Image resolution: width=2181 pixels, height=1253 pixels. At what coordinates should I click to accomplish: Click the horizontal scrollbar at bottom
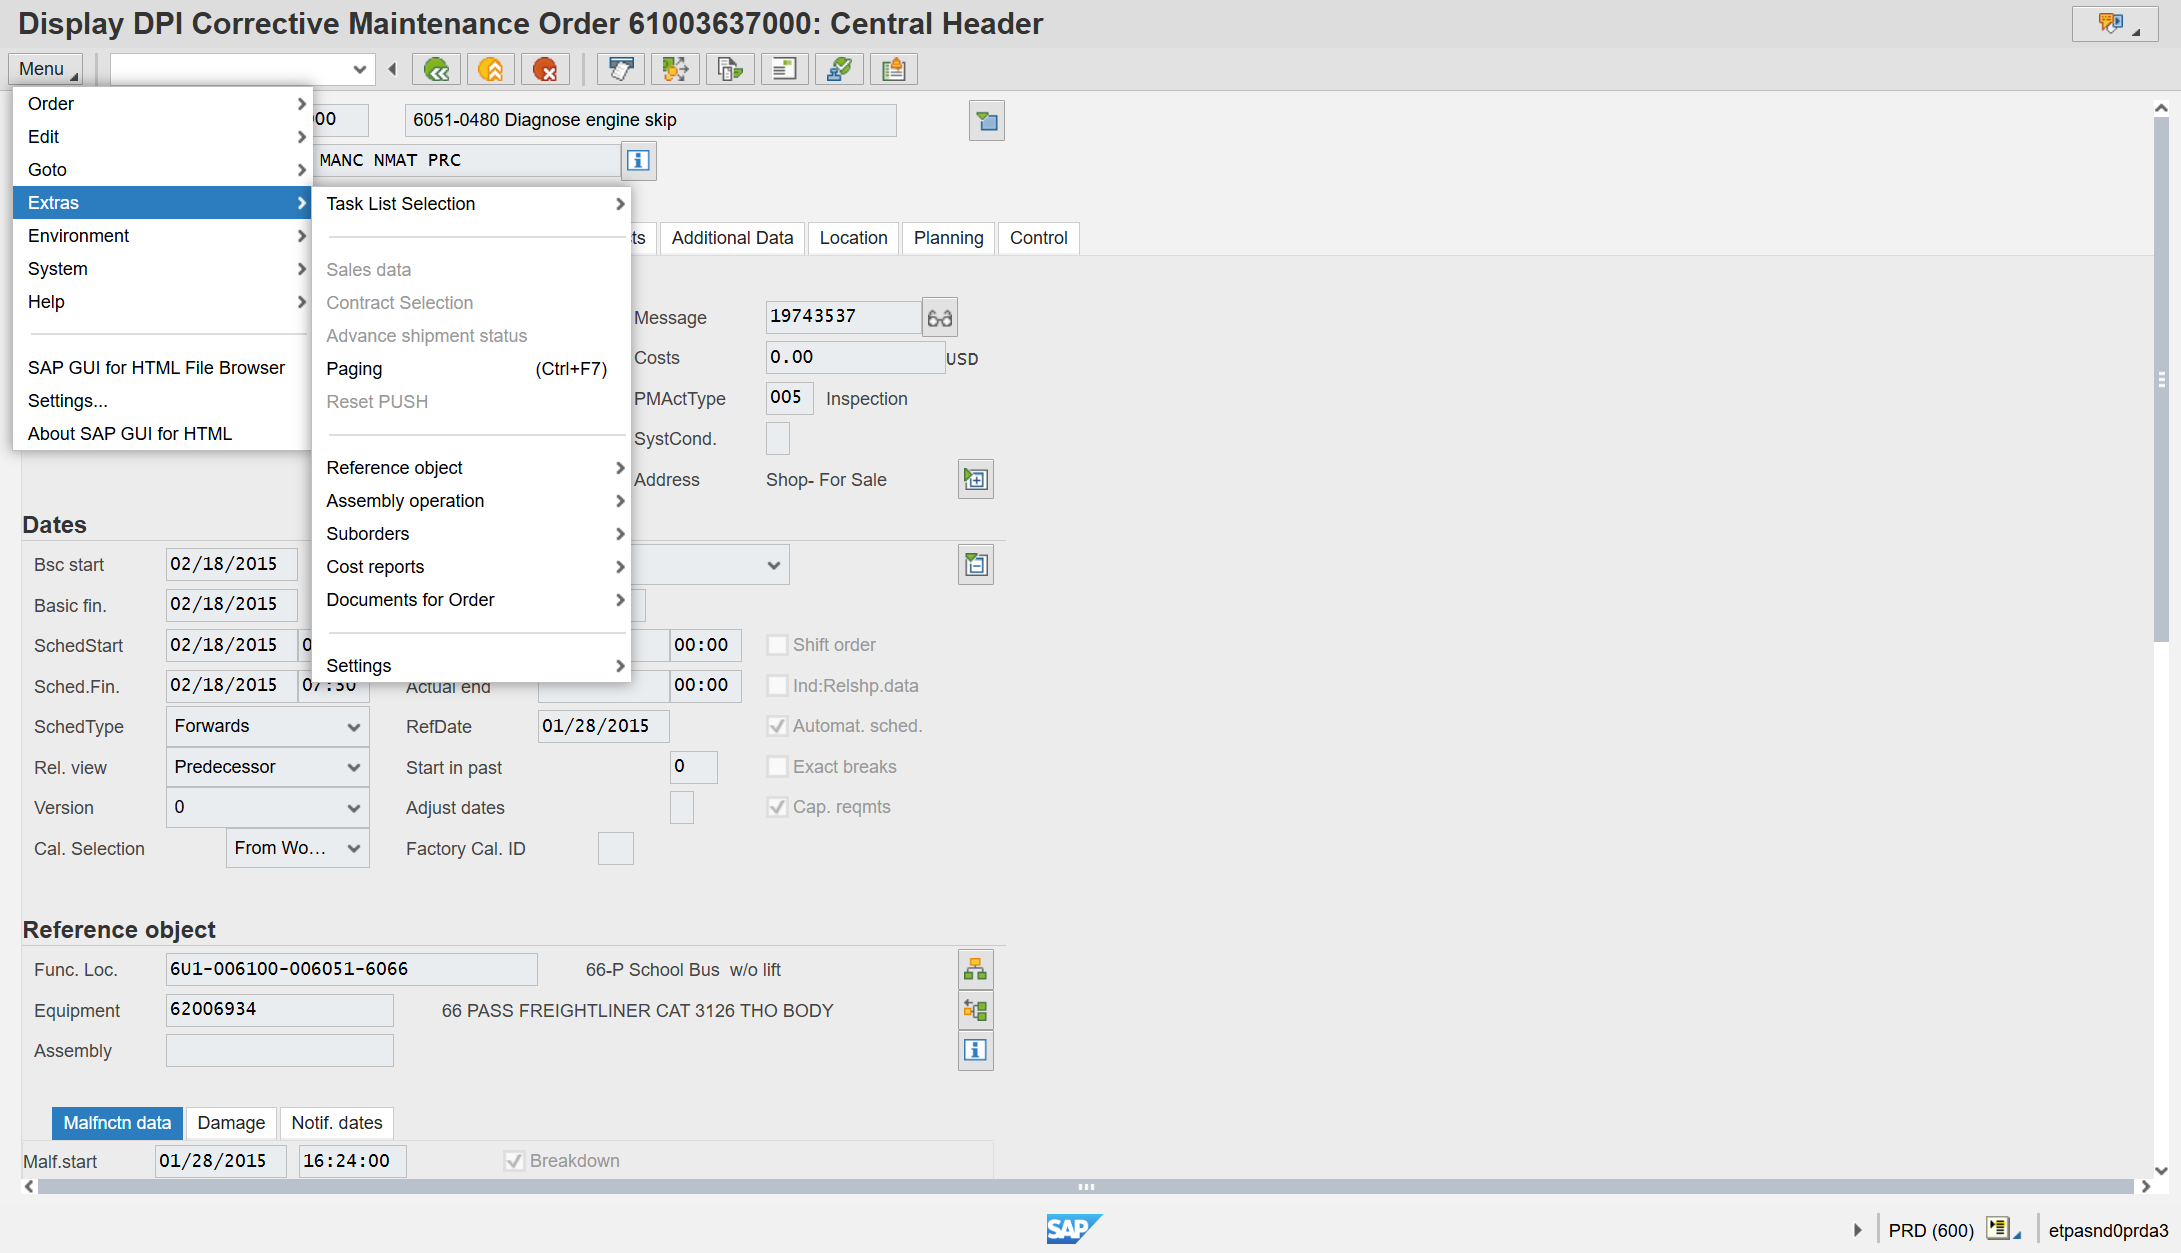click(x=1086, y=1187)
